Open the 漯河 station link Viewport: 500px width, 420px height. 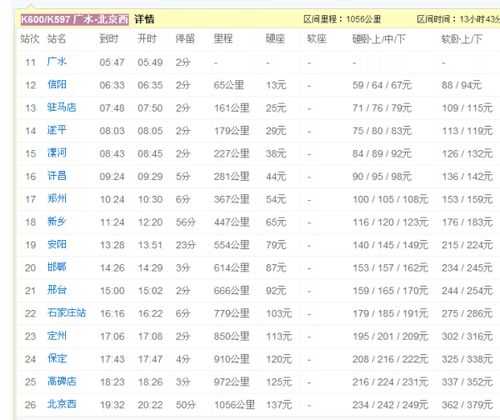point(57,153)
